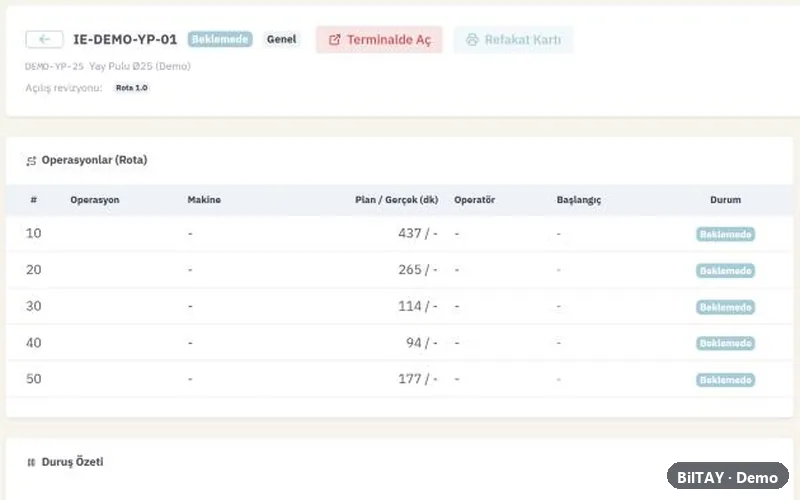Click the # column header

pyautogui.click(x=34, y=200)
